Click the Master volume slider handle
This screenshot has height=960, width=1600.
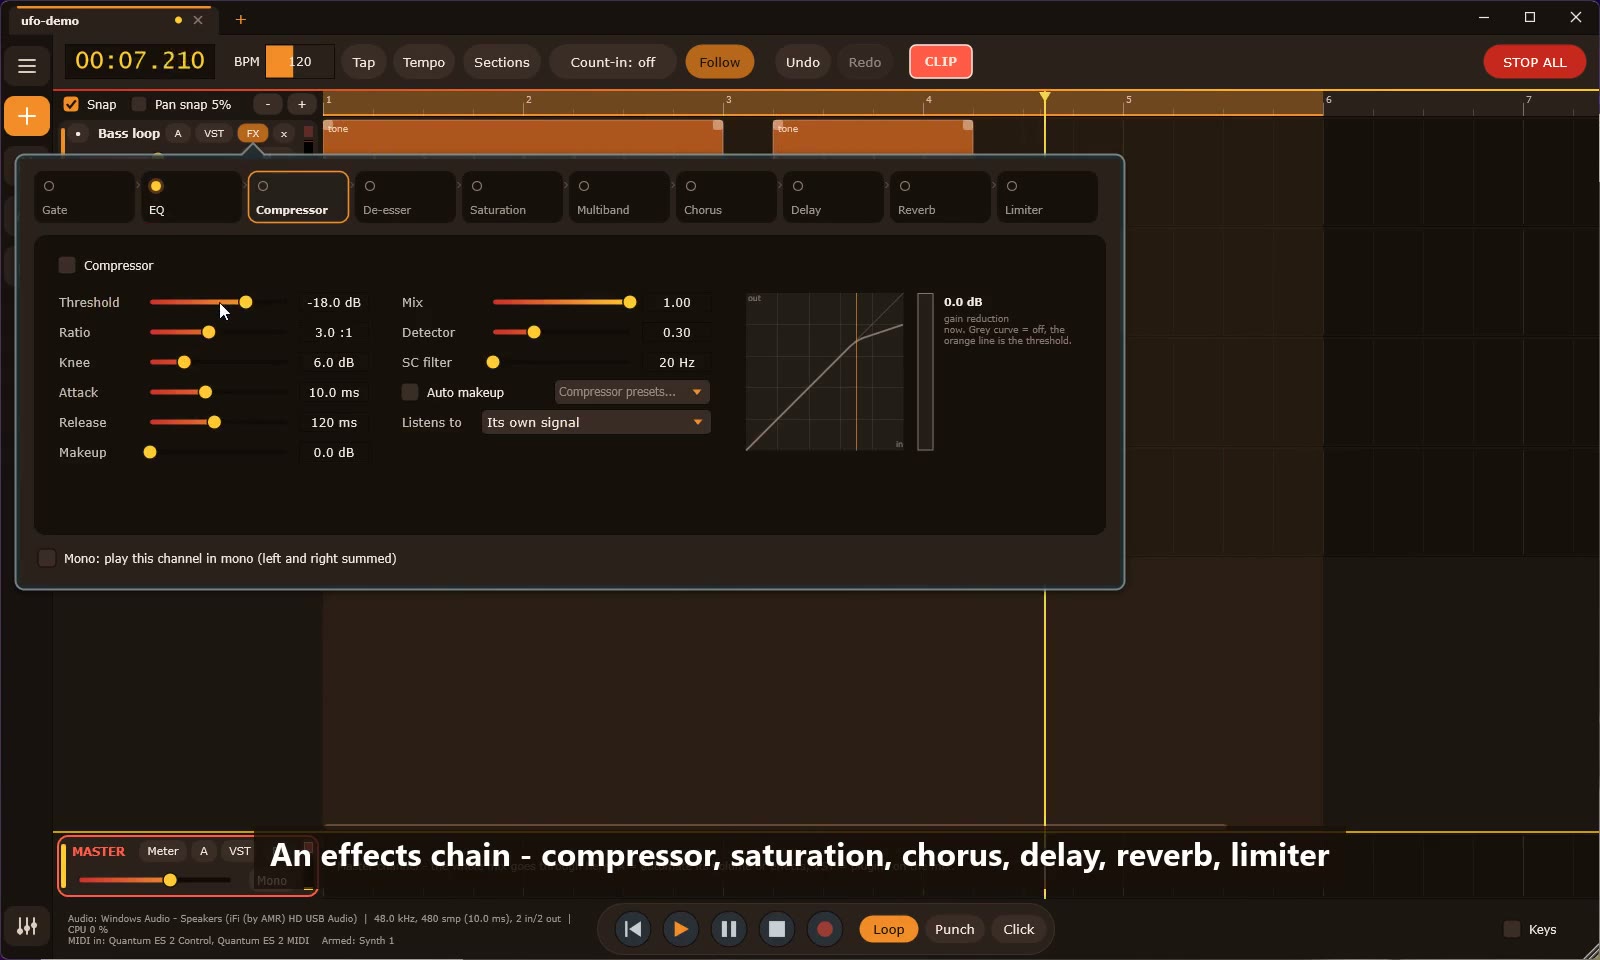pos(170,880)
